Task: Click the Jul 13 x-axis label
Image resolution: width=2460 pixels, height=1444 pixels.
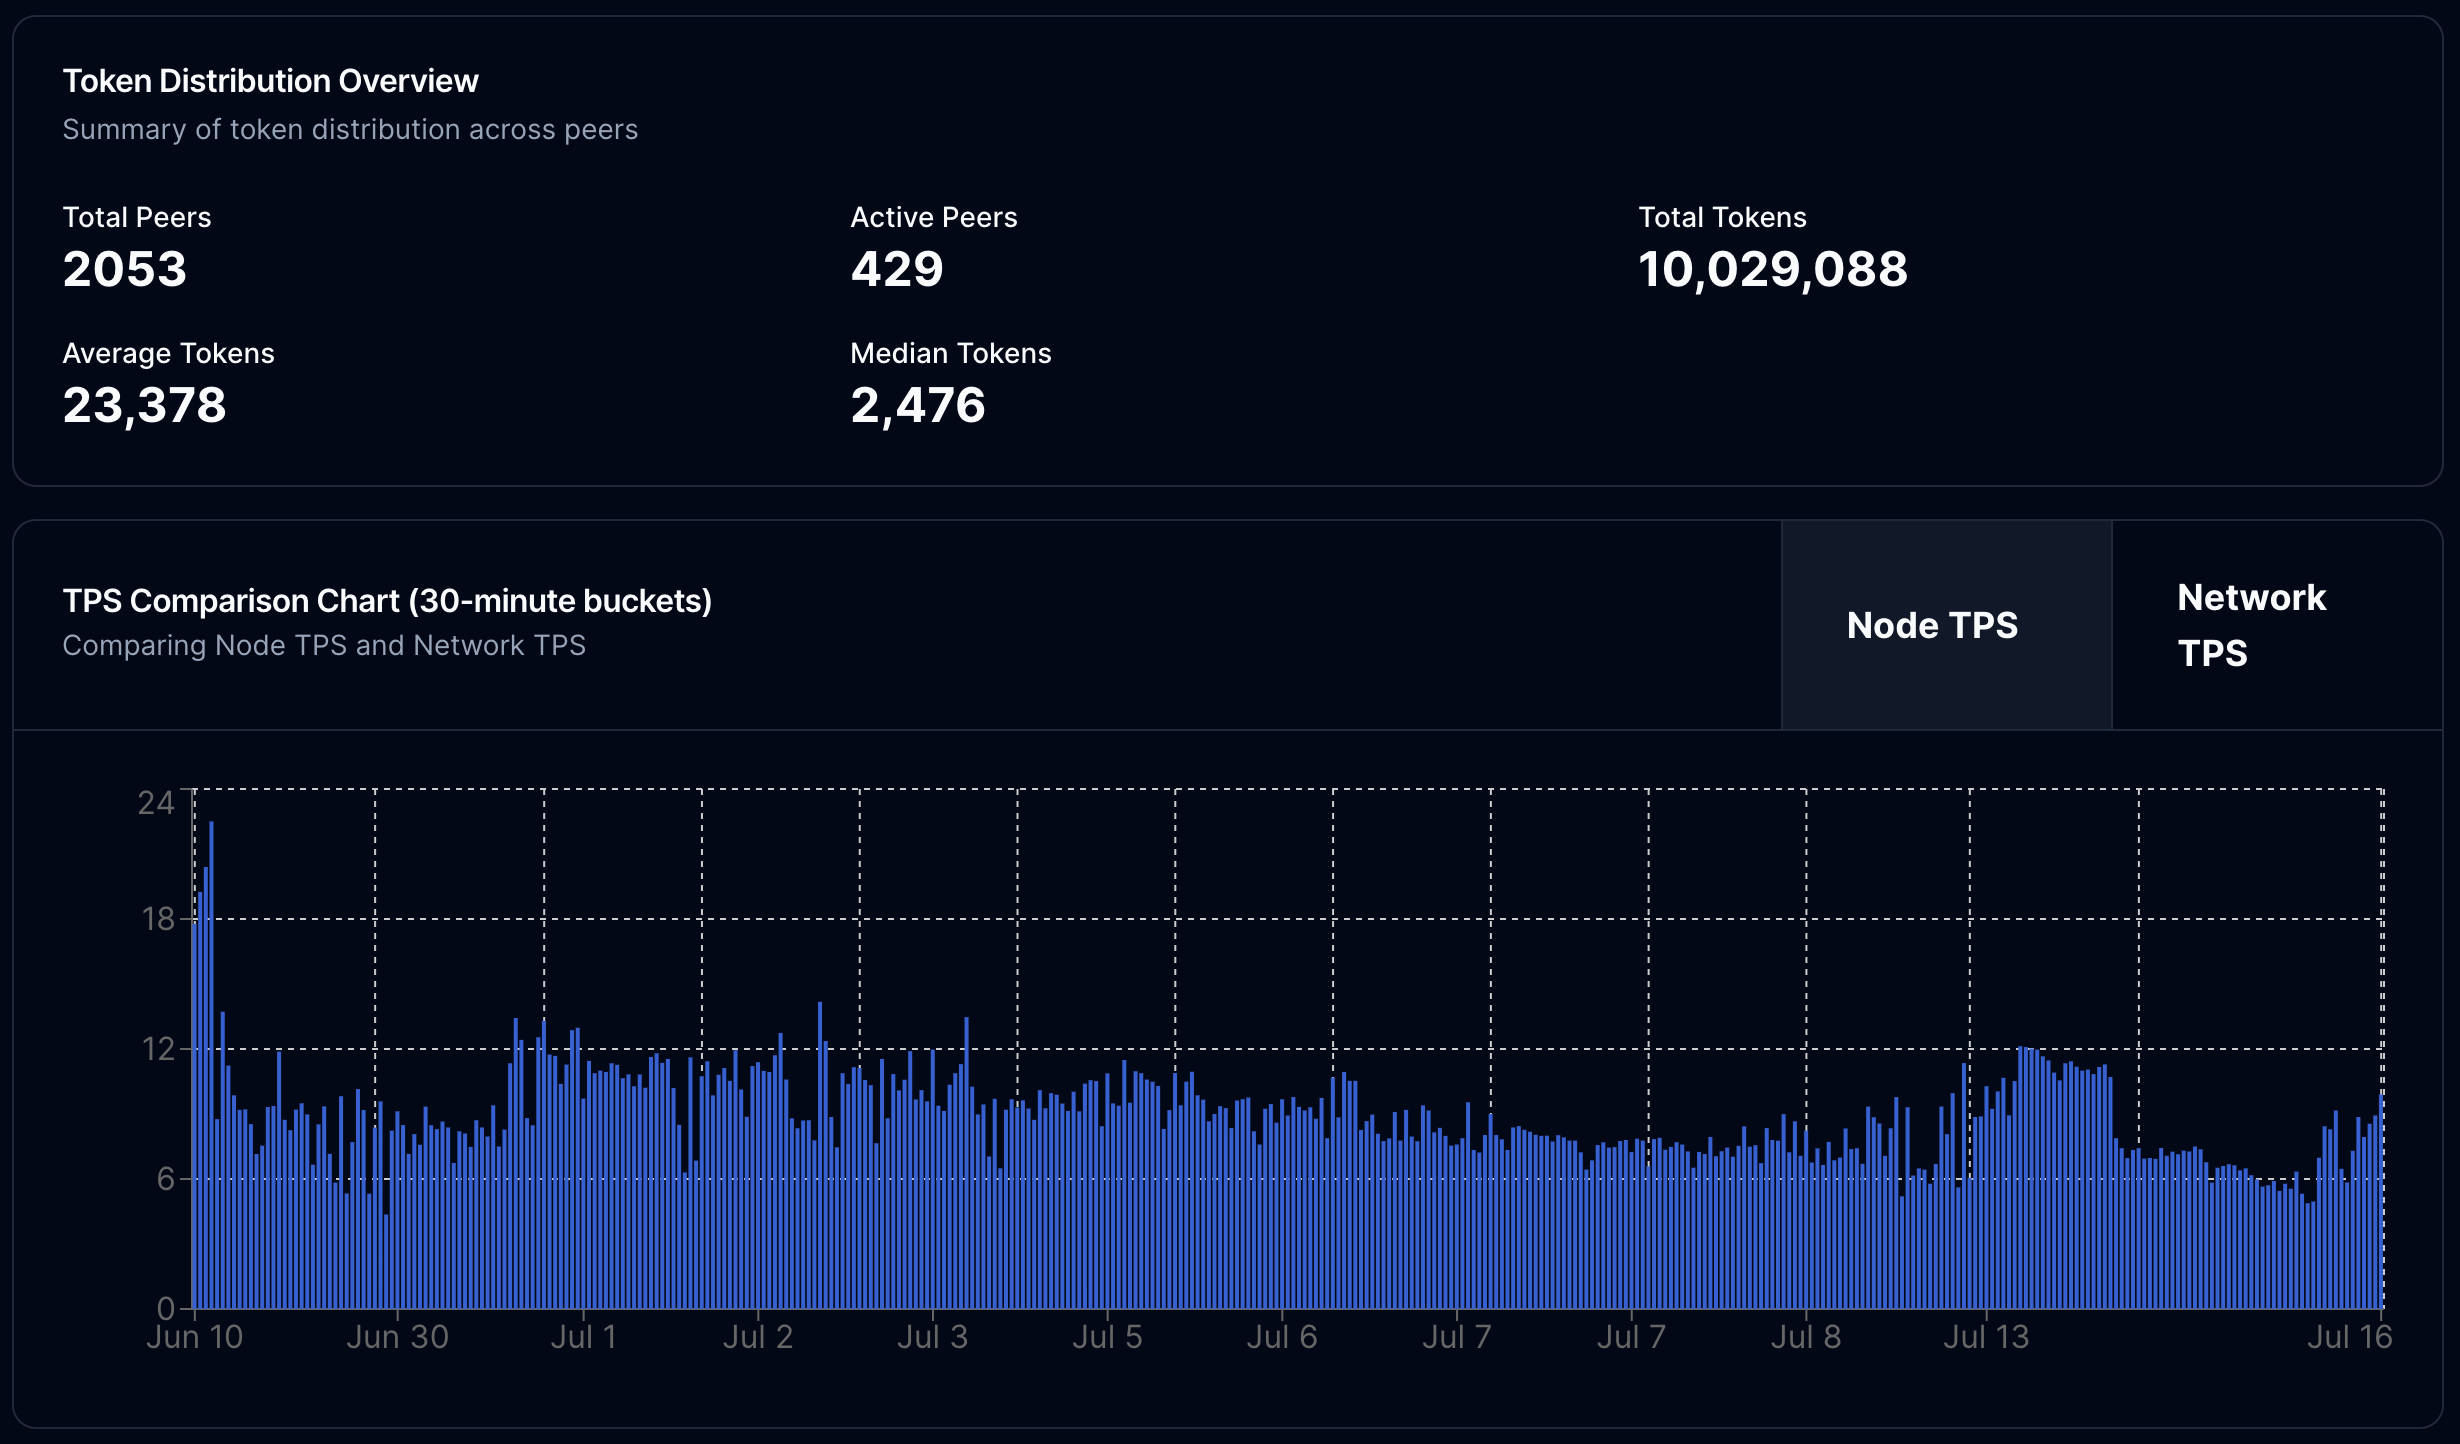Action: (x=1986, y=1337)
